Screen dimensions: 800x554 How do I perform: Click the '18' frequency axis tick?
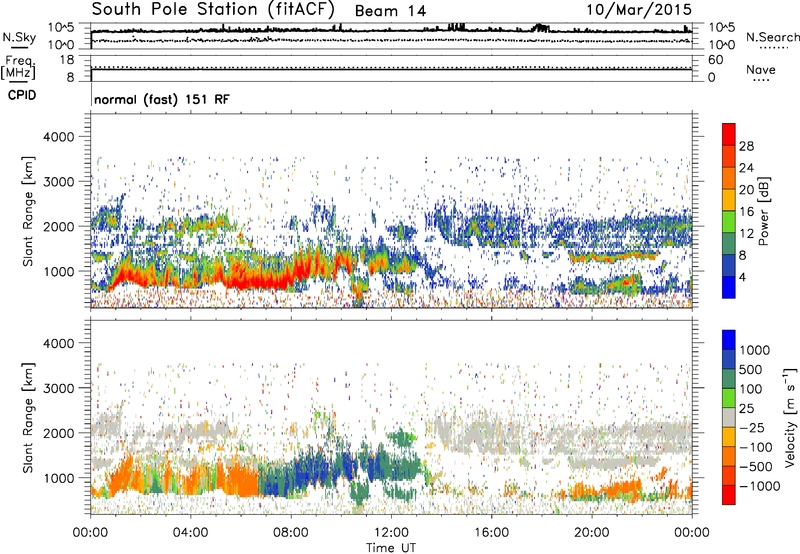pos(67,60)
